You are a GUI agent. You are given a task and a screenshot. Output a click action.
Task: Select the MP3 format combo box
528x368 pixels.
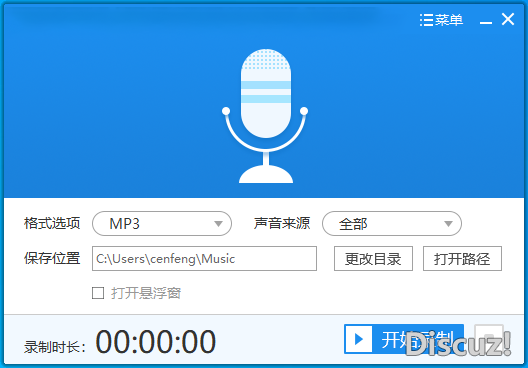coord(162,224)
